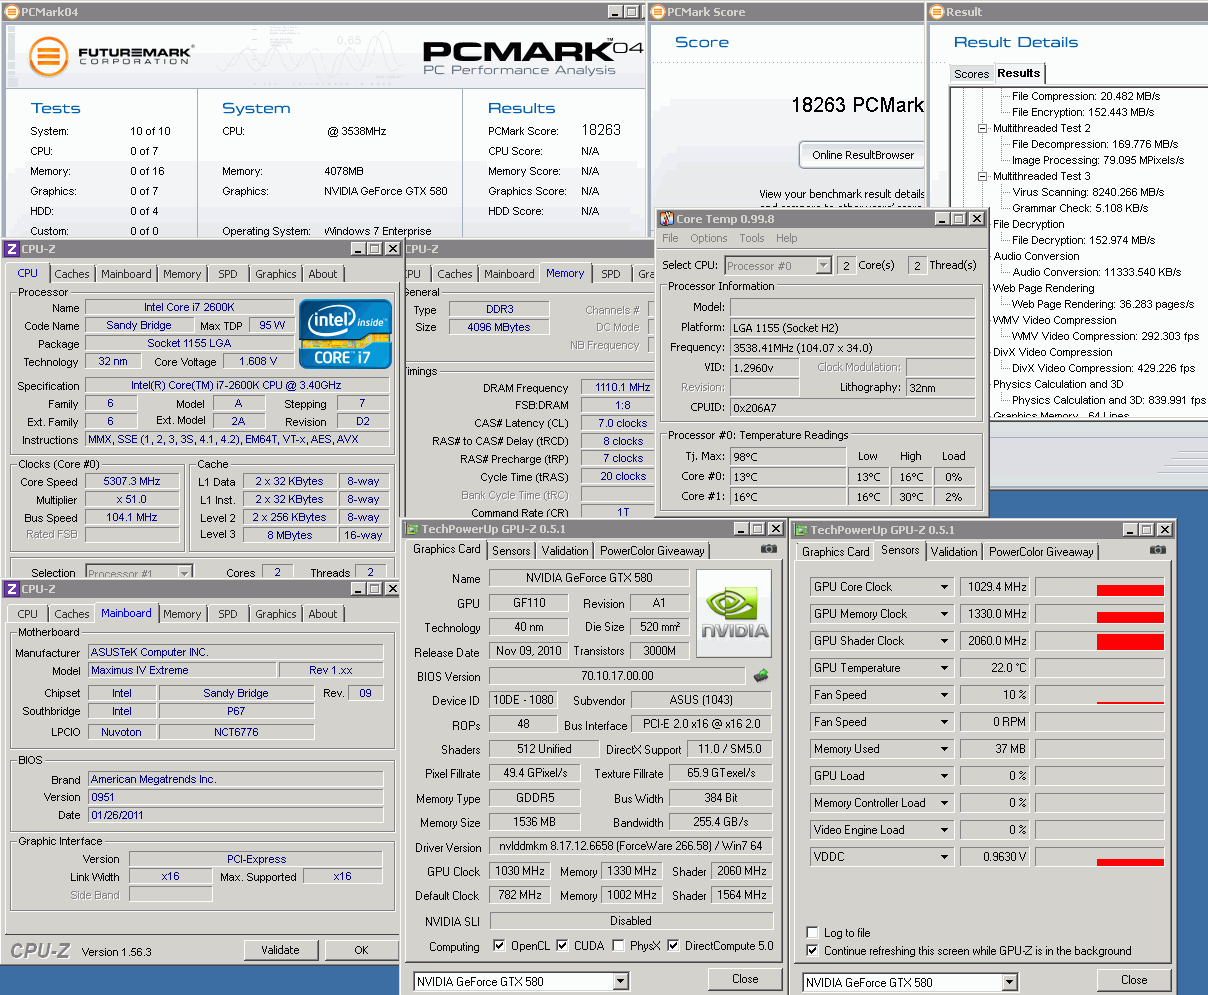This screenshot has height=995, width=1208.
Task: Open GPU selector in GPU-Z Graphics Card window
Action: (620, 982)
